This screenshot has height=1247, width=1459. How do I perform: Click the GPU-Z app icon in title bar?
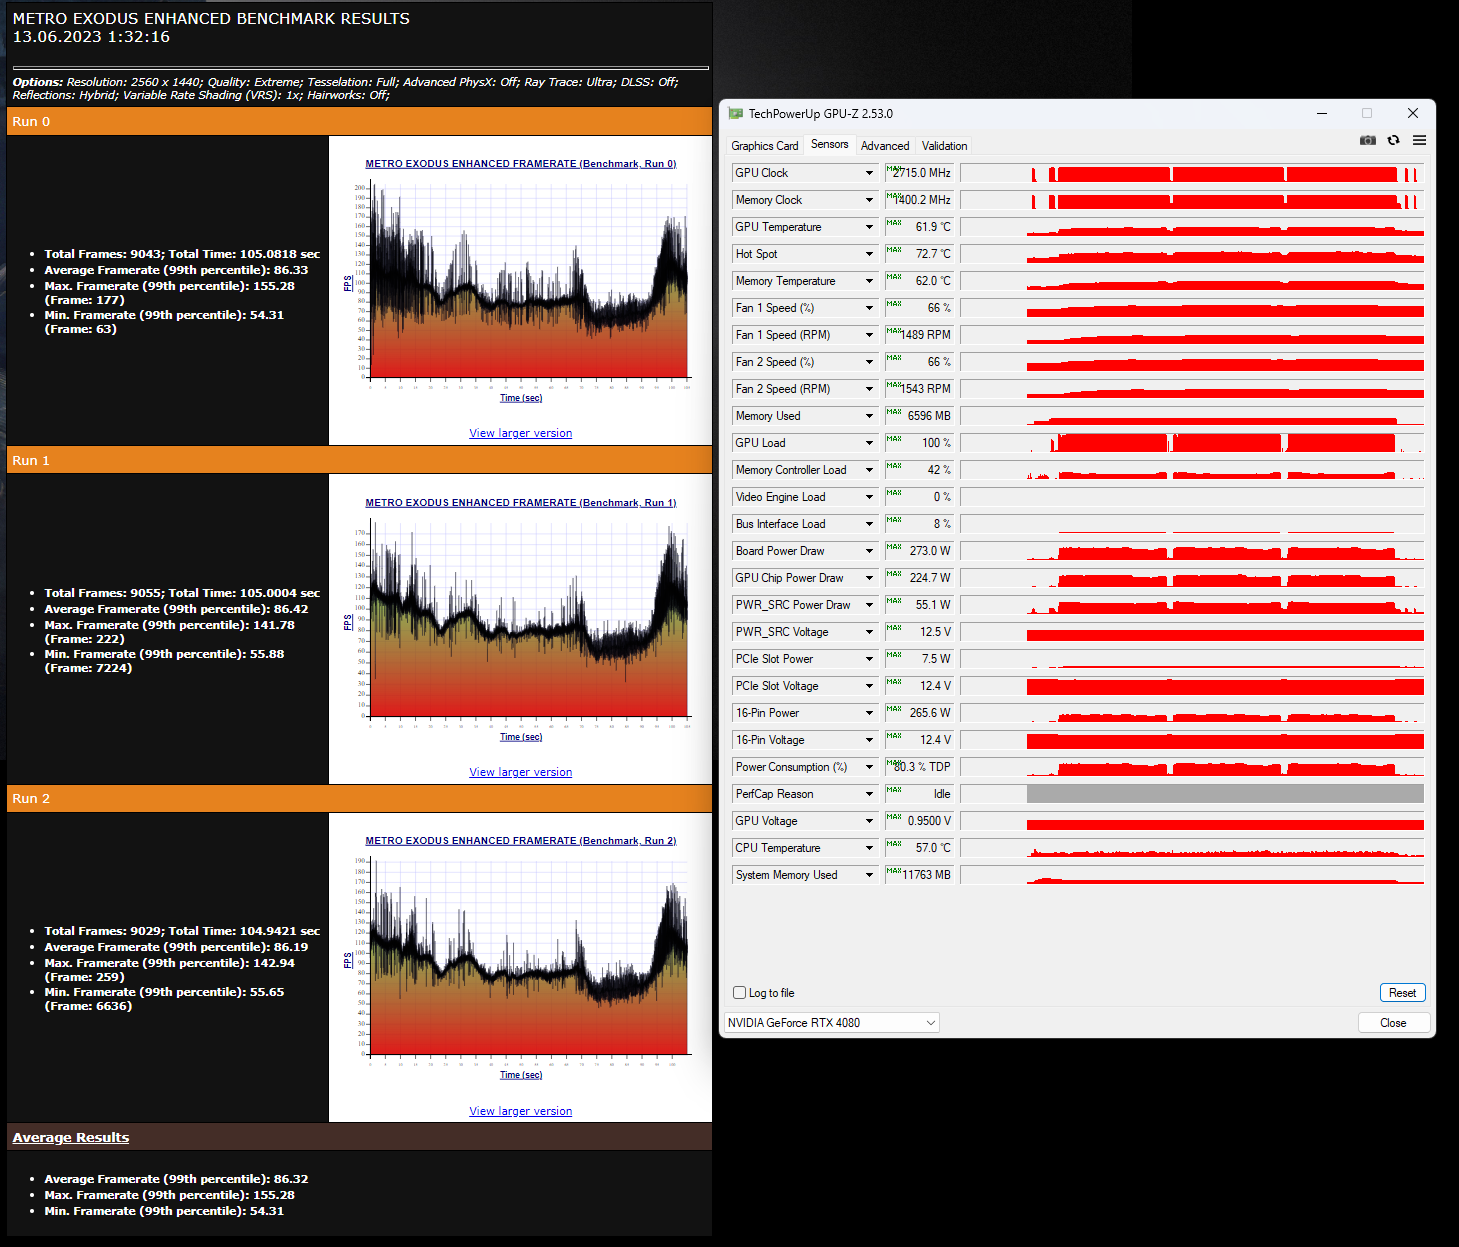[736, 114]
